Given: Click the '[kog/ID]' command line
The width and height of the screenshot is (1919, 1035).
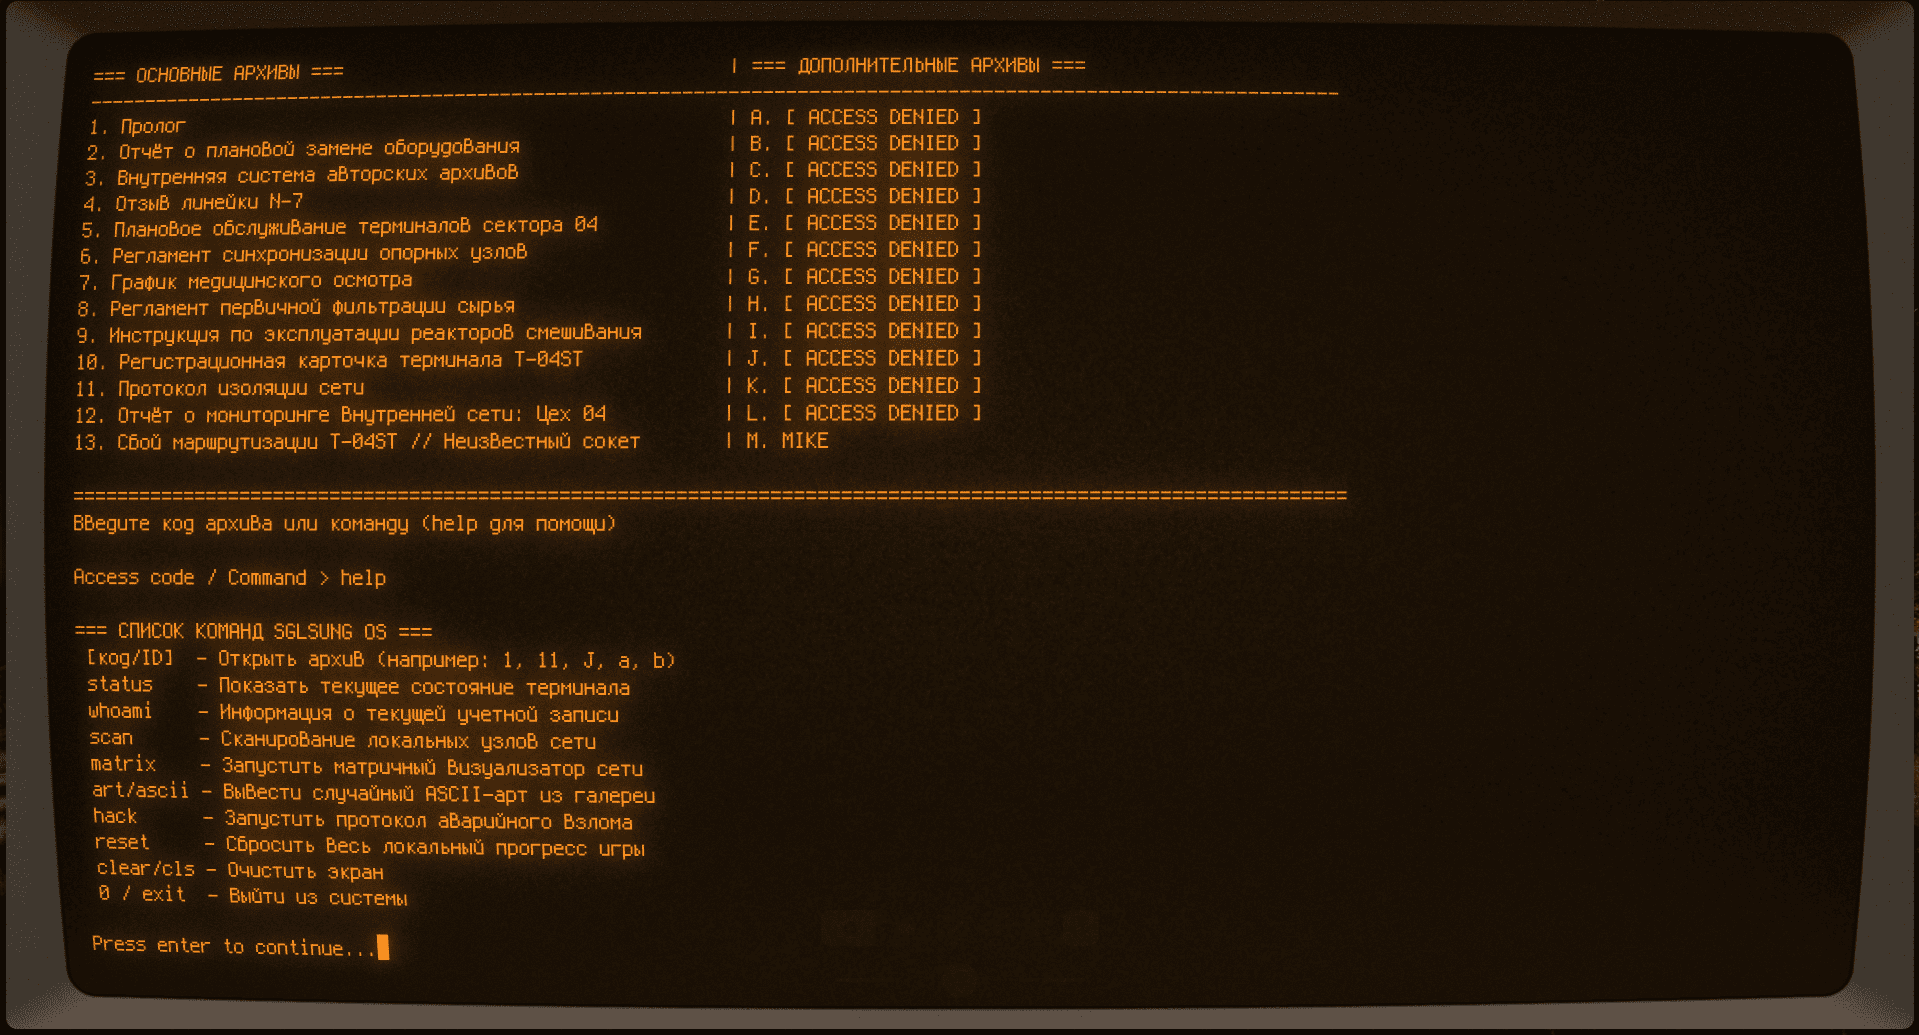Looking at the screenshot, I should pyautogui.click(x=381, y=660).
